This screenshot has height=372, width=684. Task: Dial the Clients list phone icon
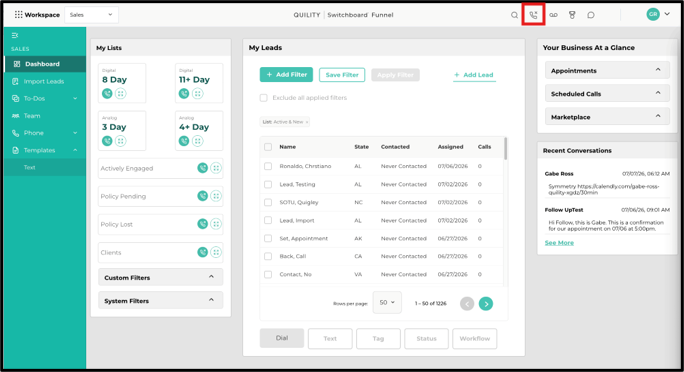[202, 252]
